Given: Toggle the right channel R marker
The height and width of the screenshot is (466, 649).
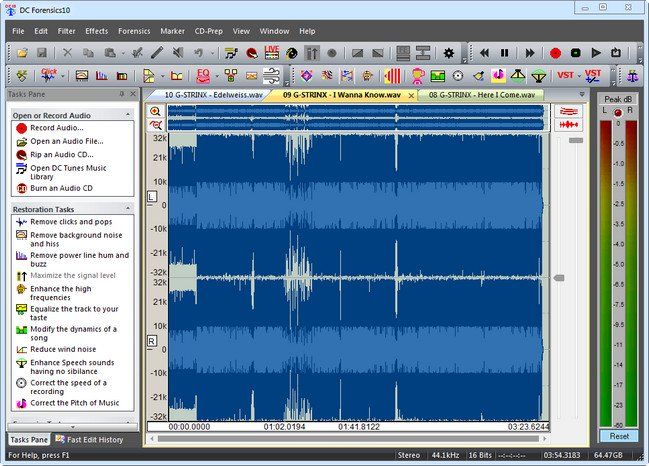Looking at the screenshot, I should 152,341.
